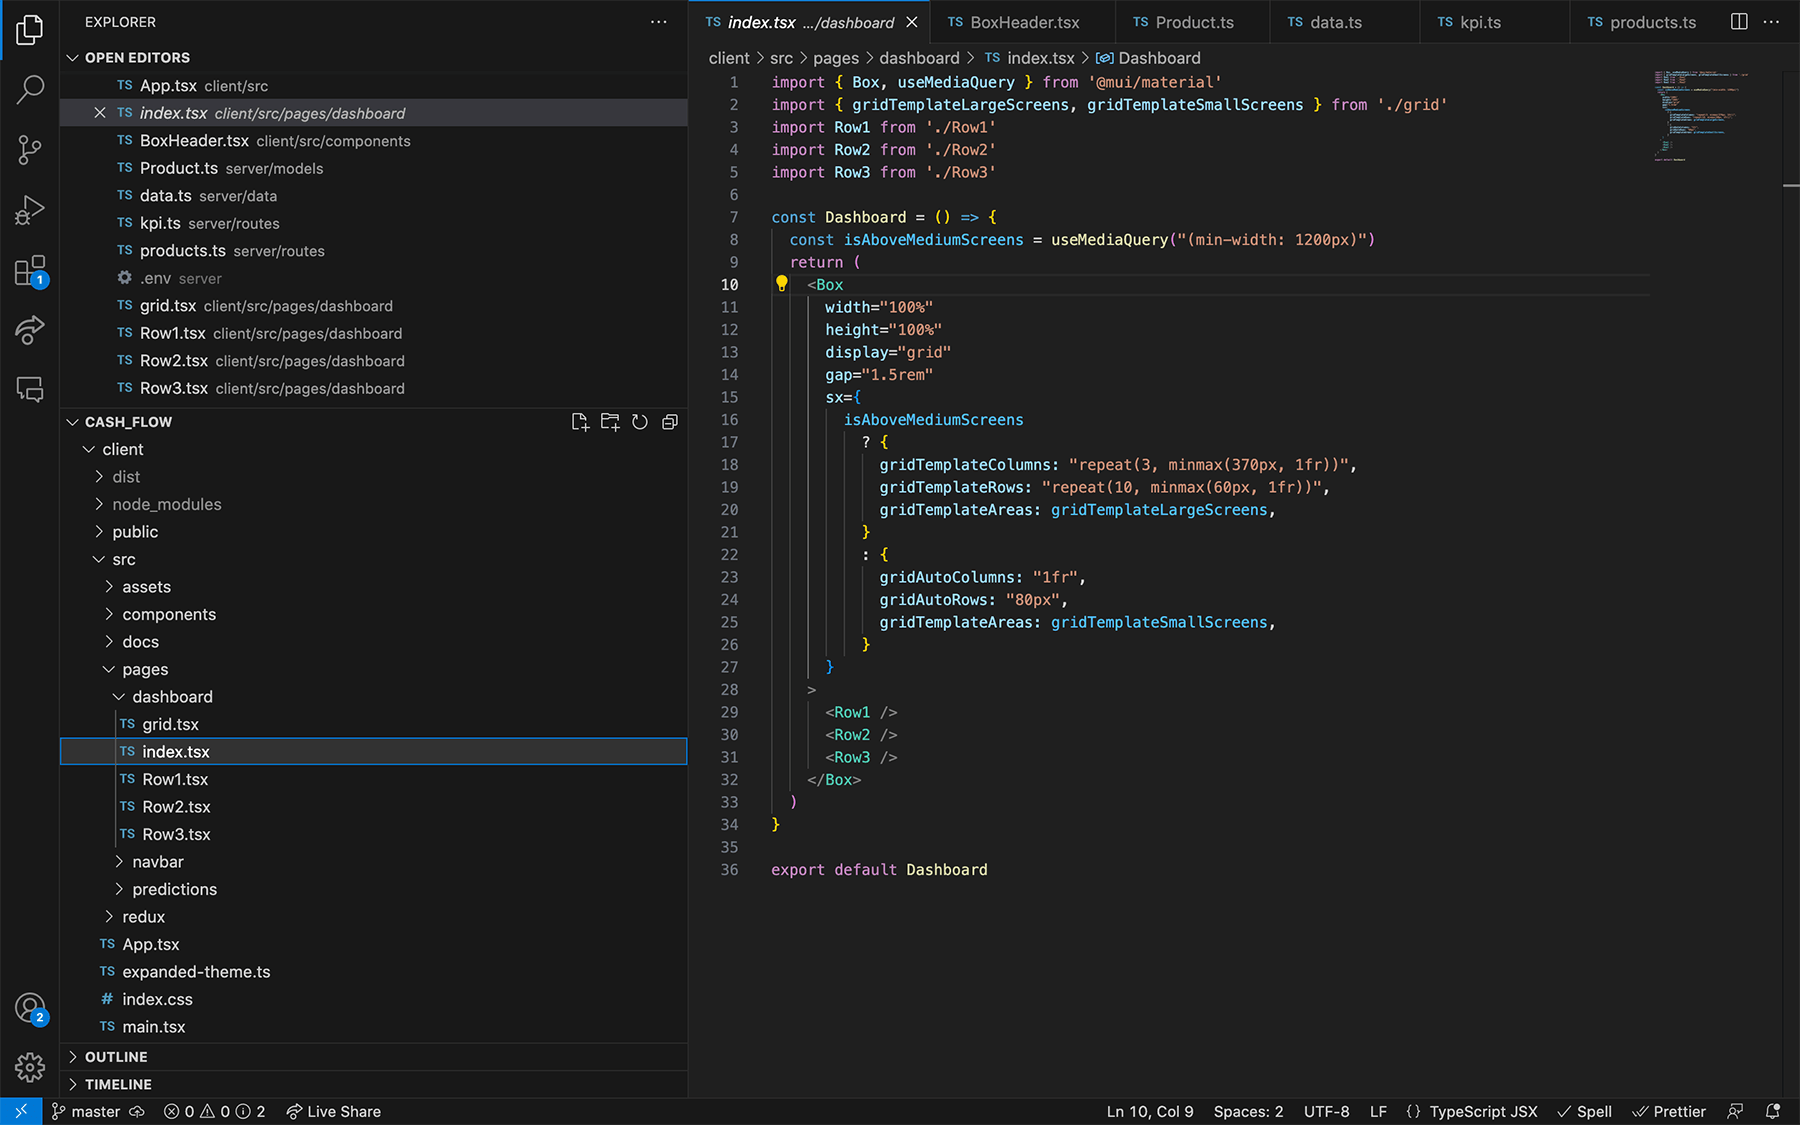Open the Run and Debug view icon
Viewport: 1800px width, 1125px height.
pyautogui.click(x=30, y=210)
